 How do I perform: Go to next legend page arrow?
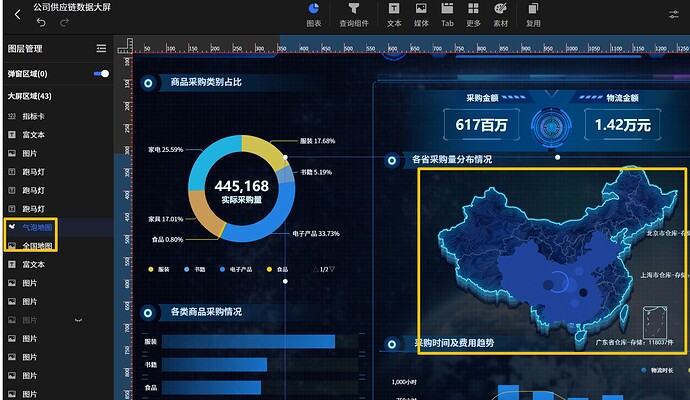point(332,269)
